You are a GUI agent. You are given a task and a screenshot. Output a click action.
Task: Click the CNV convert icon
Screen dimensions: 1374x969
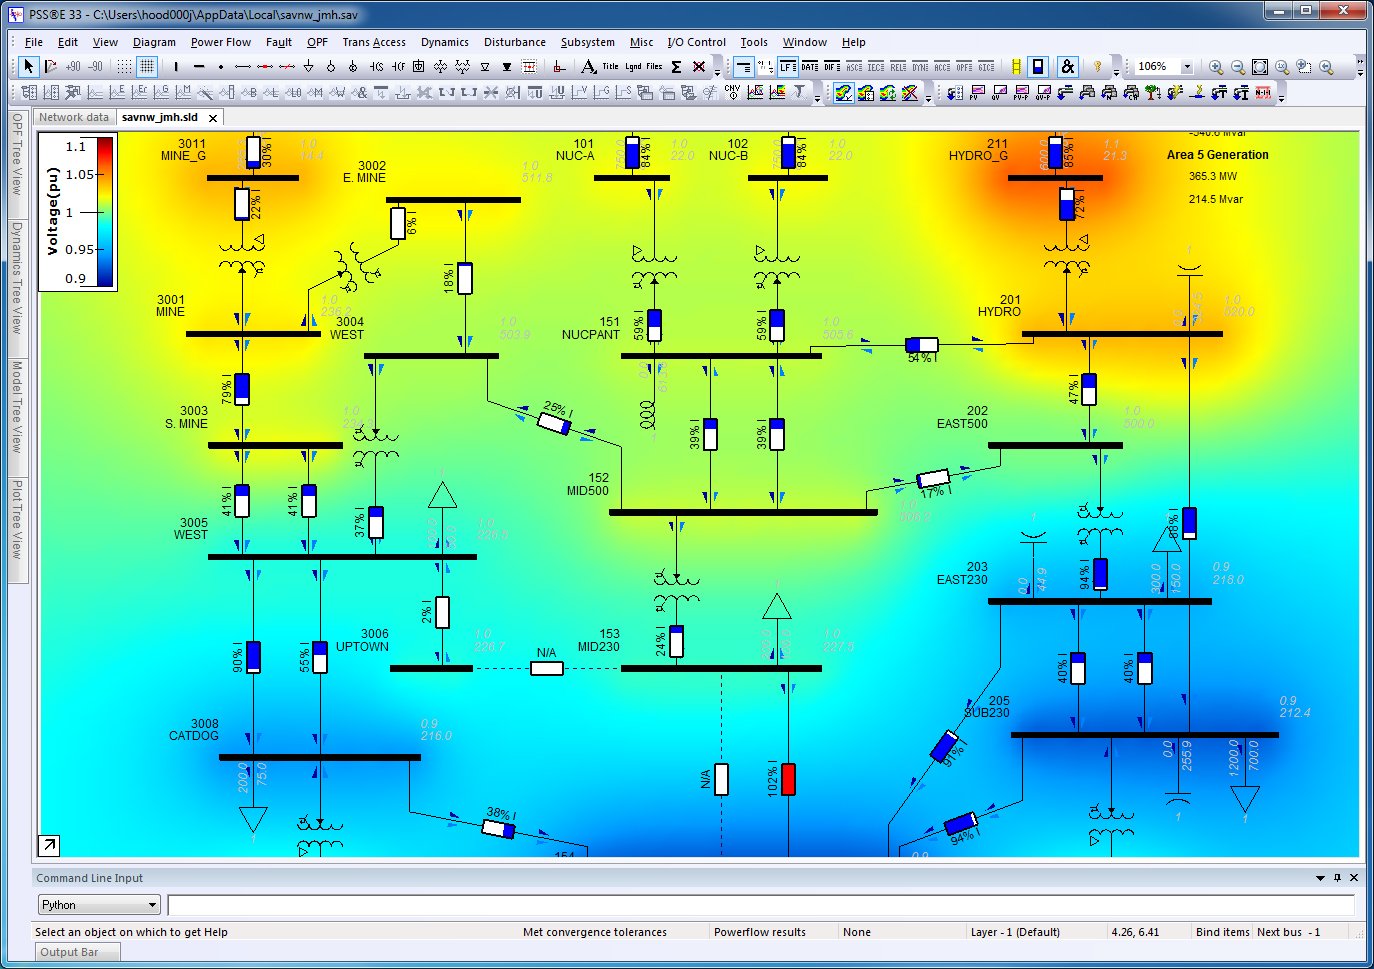732,92
